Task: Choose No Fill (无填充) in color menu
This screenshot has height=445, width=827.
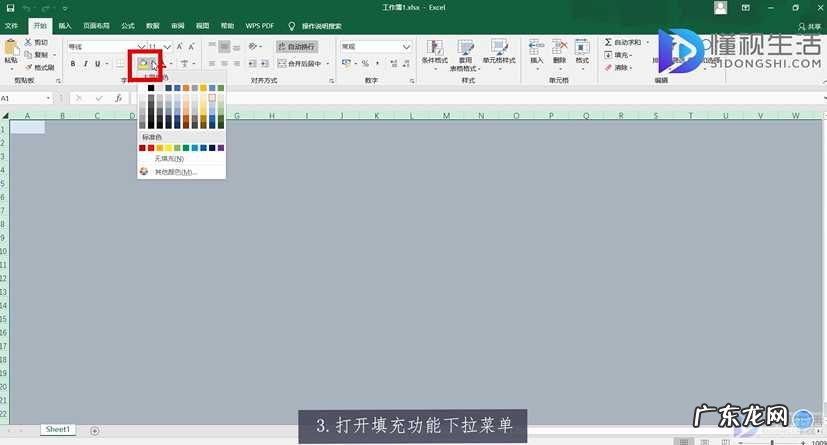Action: [181, 159]
